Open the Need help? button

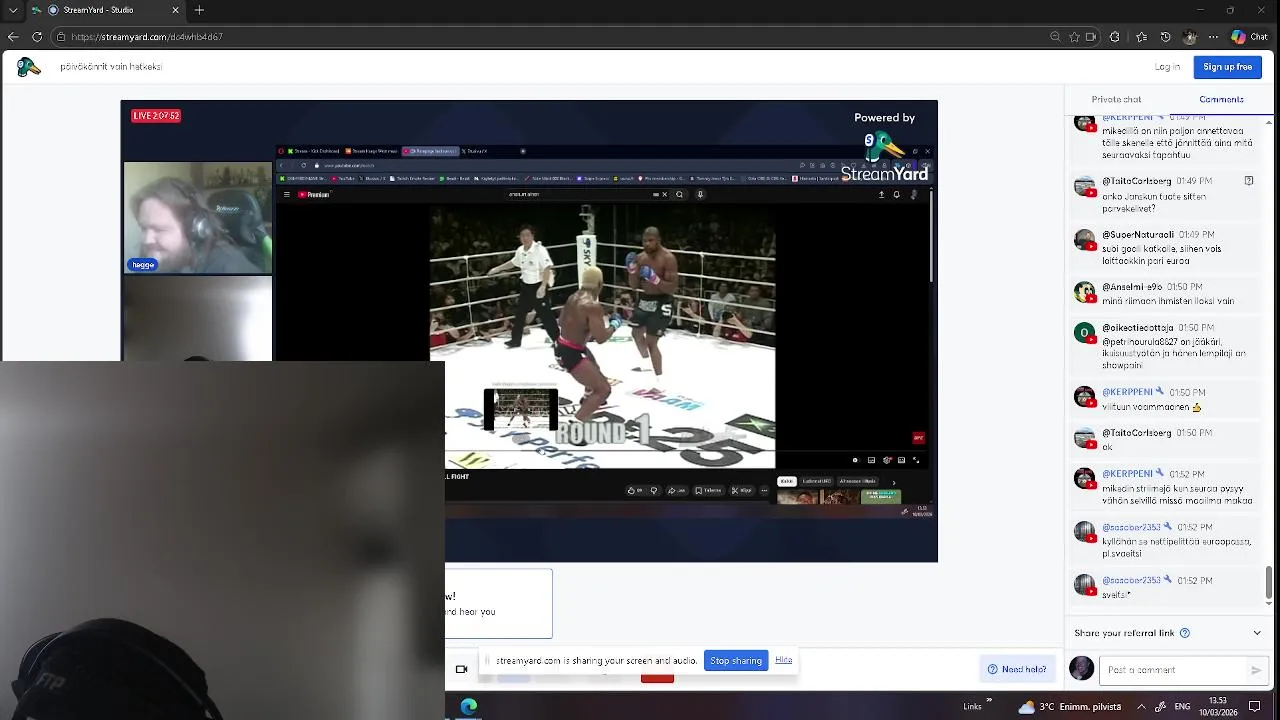coord(1017,669)
